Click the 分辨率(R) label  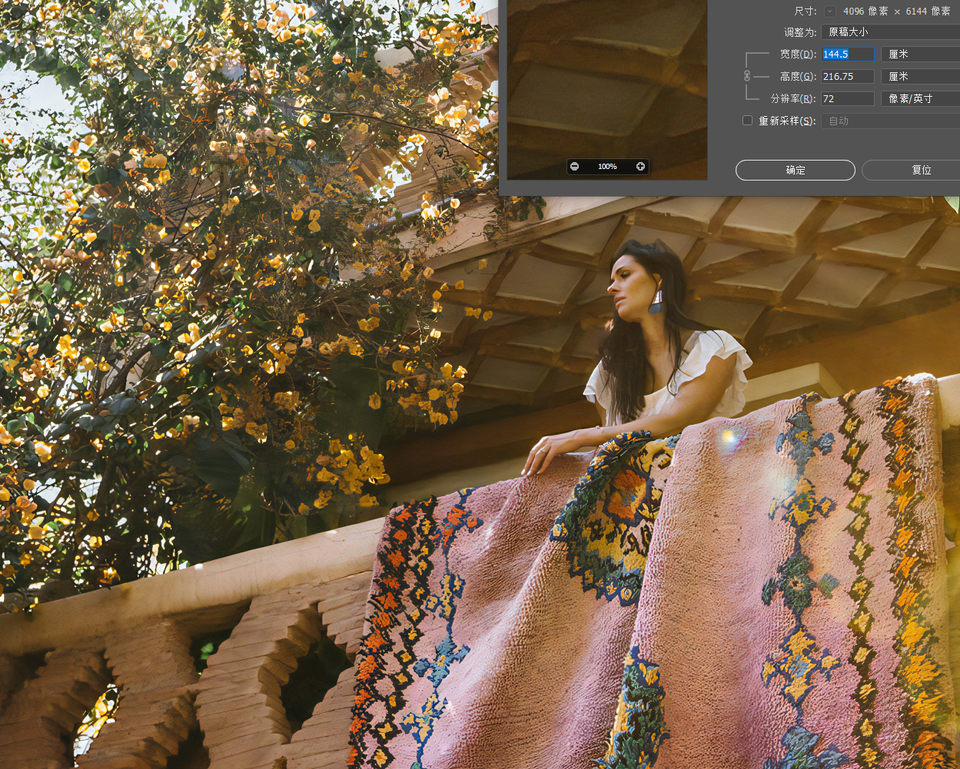tap(792, 98)
